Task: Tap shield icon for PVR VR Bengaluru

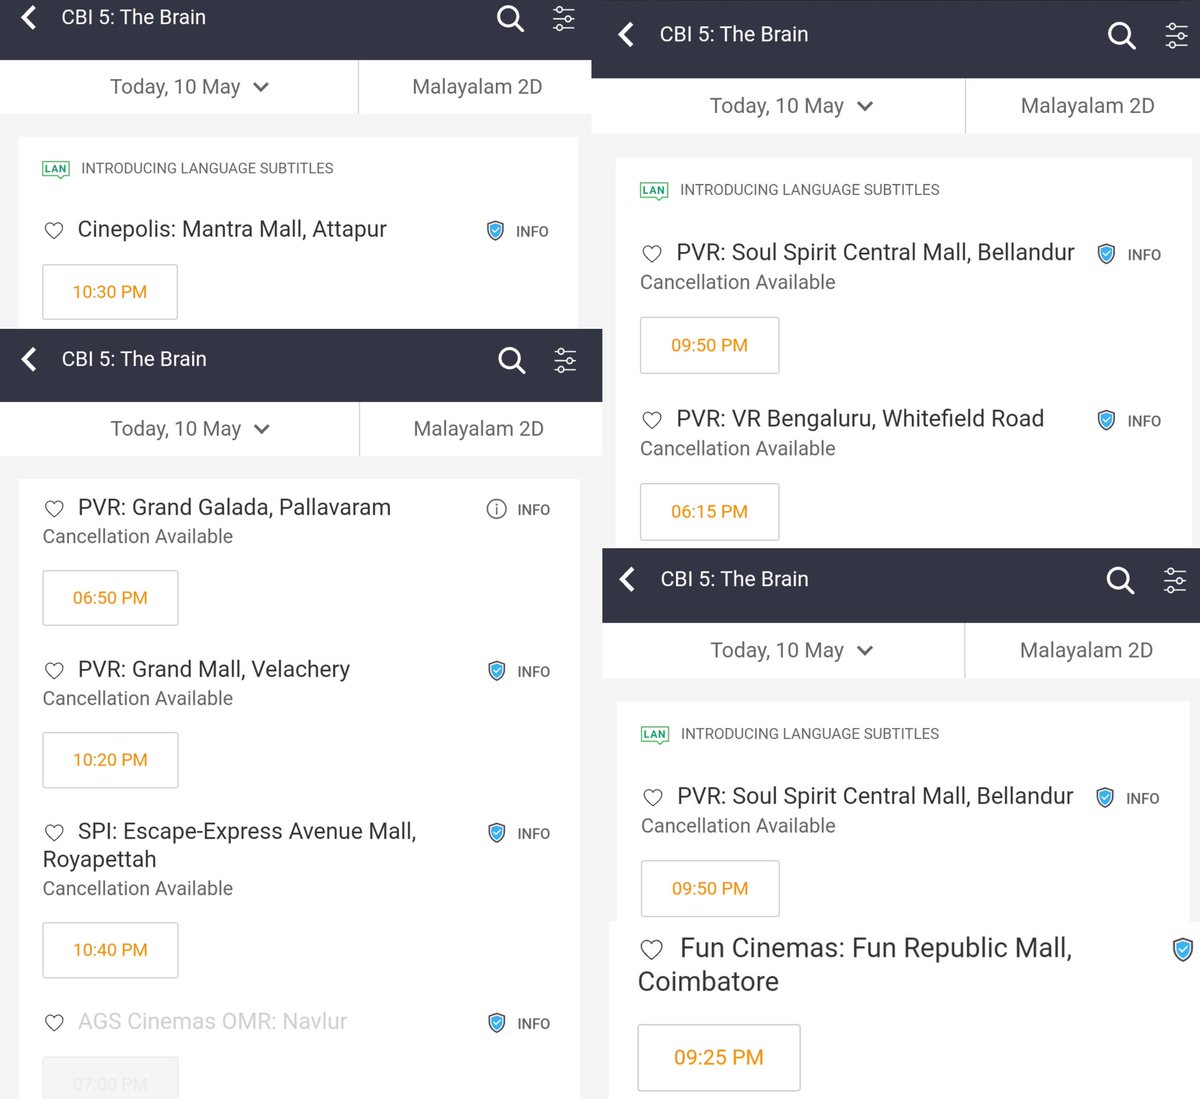Action: (1106, 420)
